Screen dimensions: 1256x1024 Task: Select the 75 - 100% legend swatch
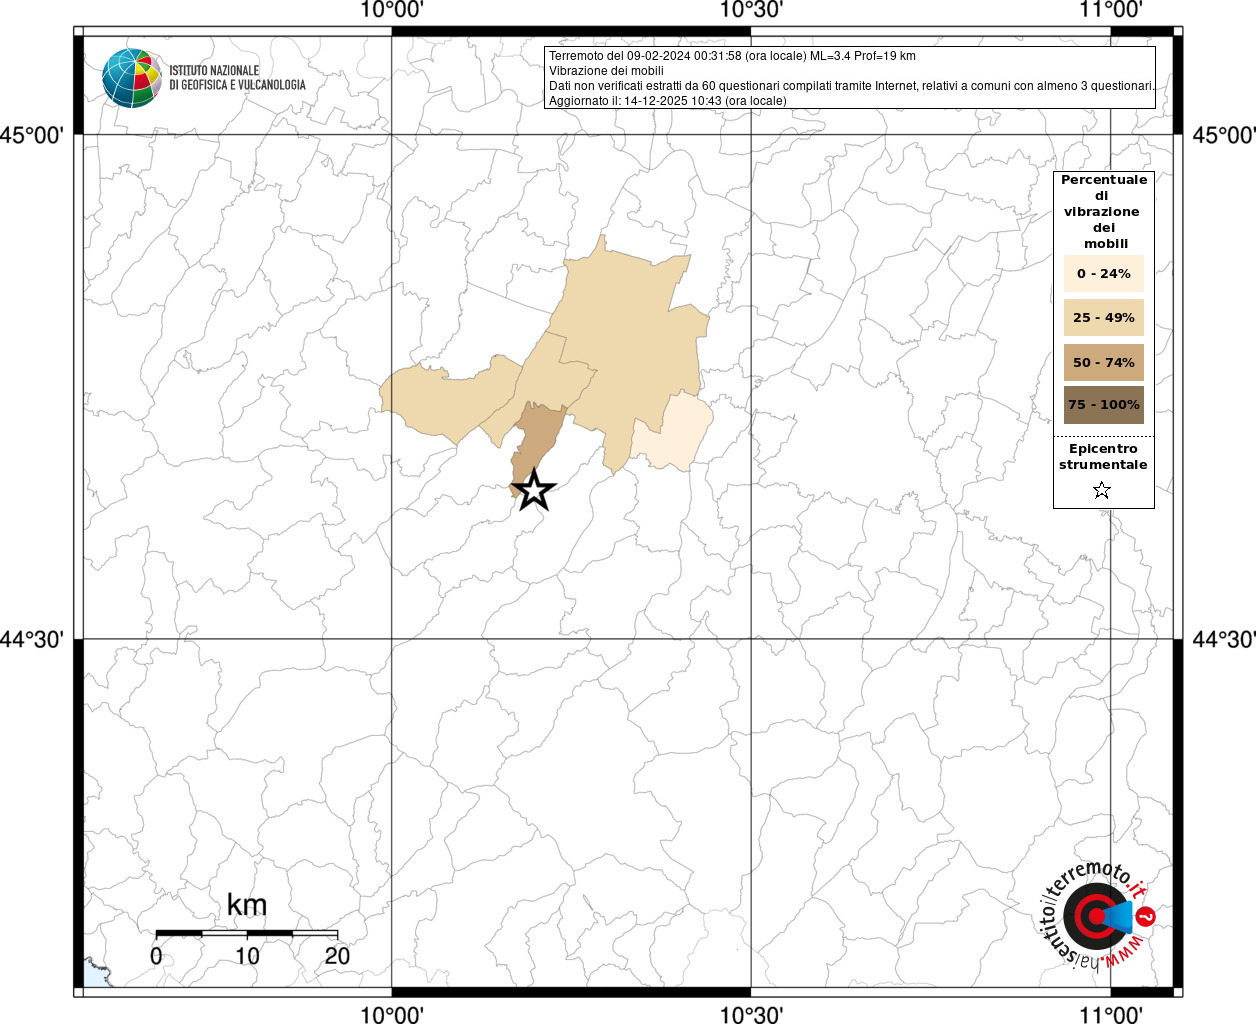[1104, 405]
